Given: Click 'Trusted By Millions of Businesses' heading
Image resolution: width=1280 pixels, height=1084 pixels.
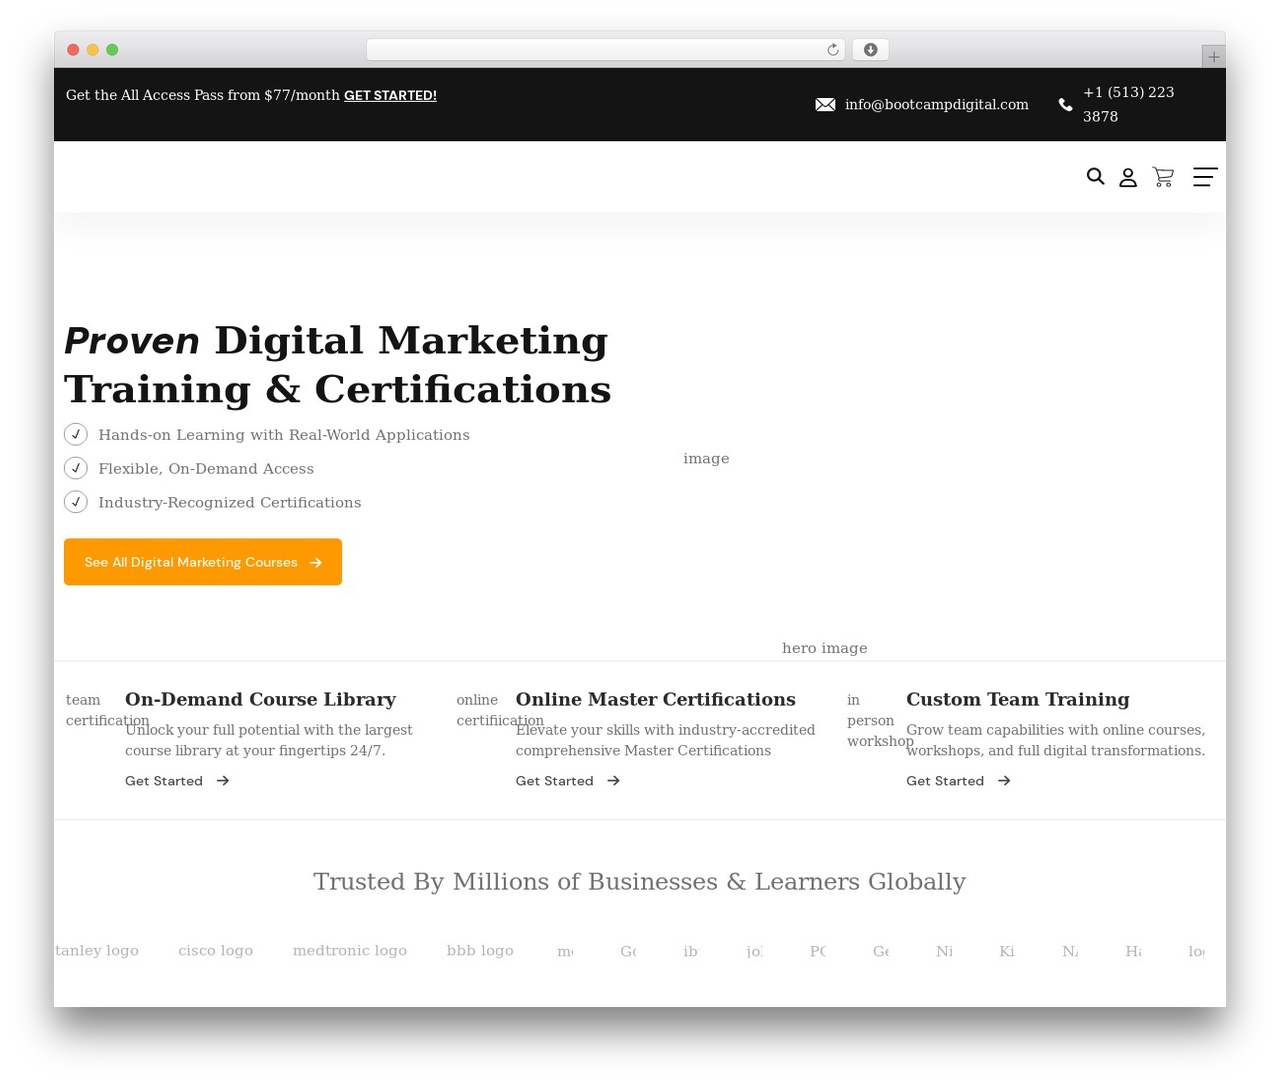Looking at the screenshot, I should click(640, 882).
